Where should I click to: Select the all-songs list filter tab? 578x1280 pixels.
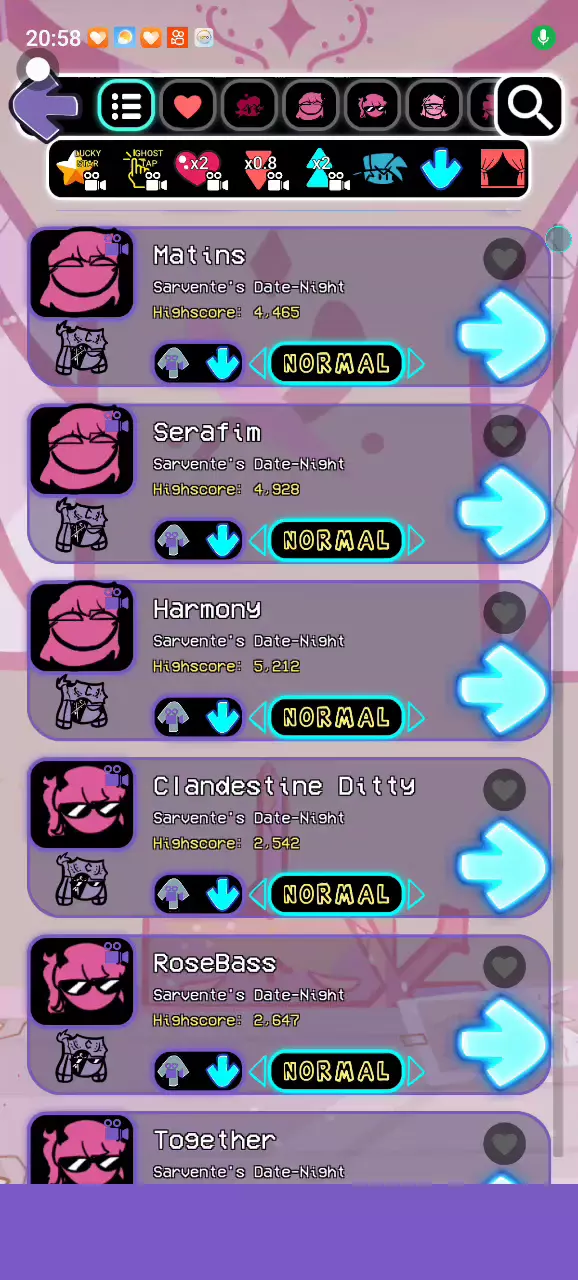tap(126, 105)
